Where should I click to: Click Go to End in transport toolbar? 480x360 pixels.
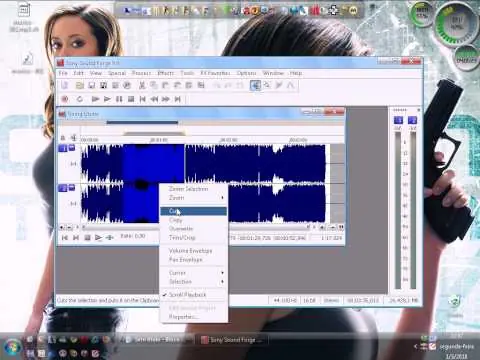coord(178,99)
